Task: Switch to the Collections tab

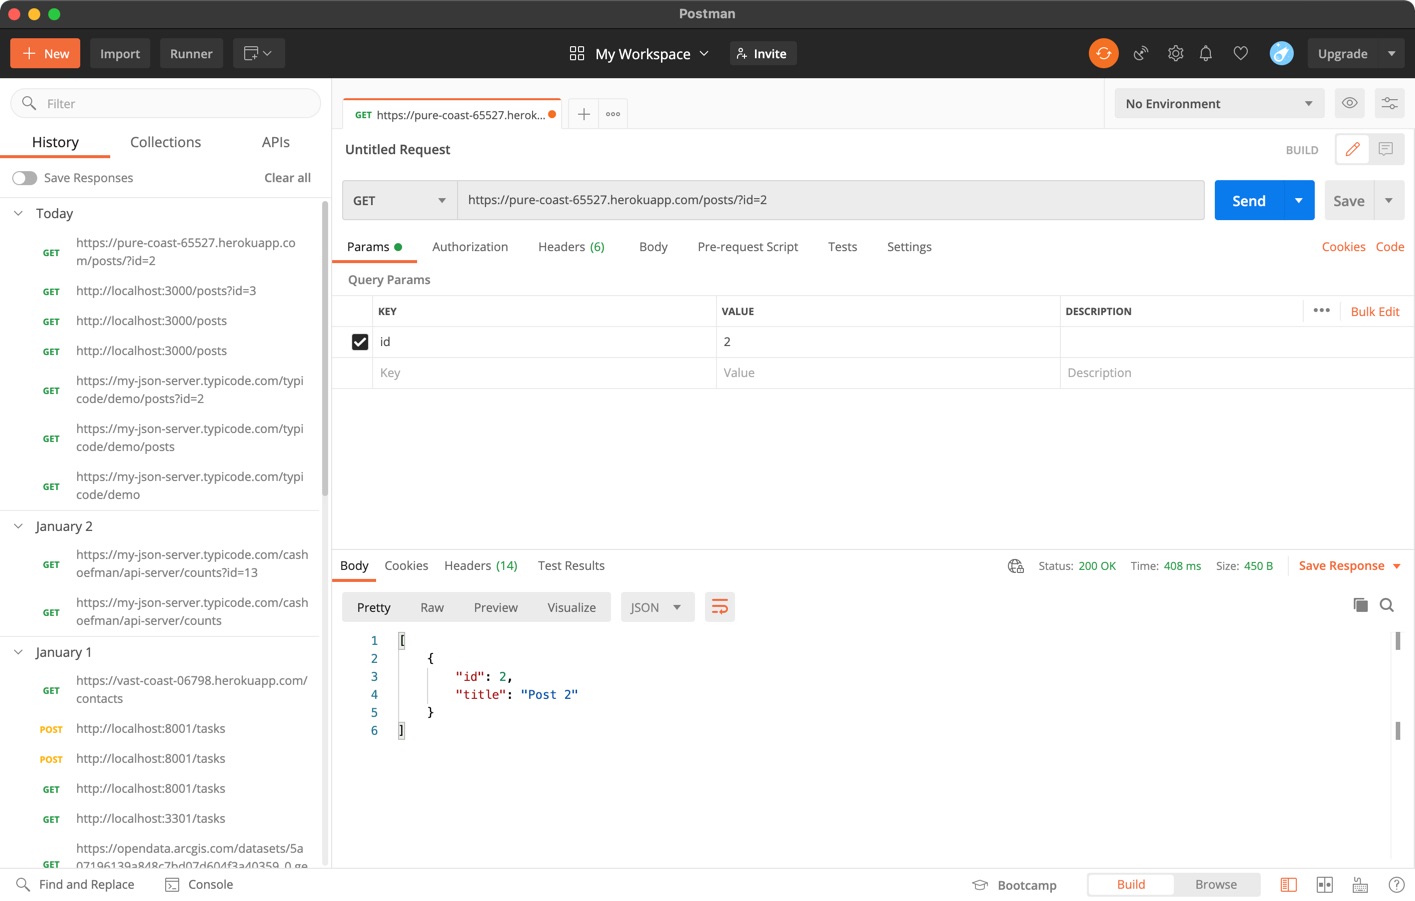Action: coord(165,142)
